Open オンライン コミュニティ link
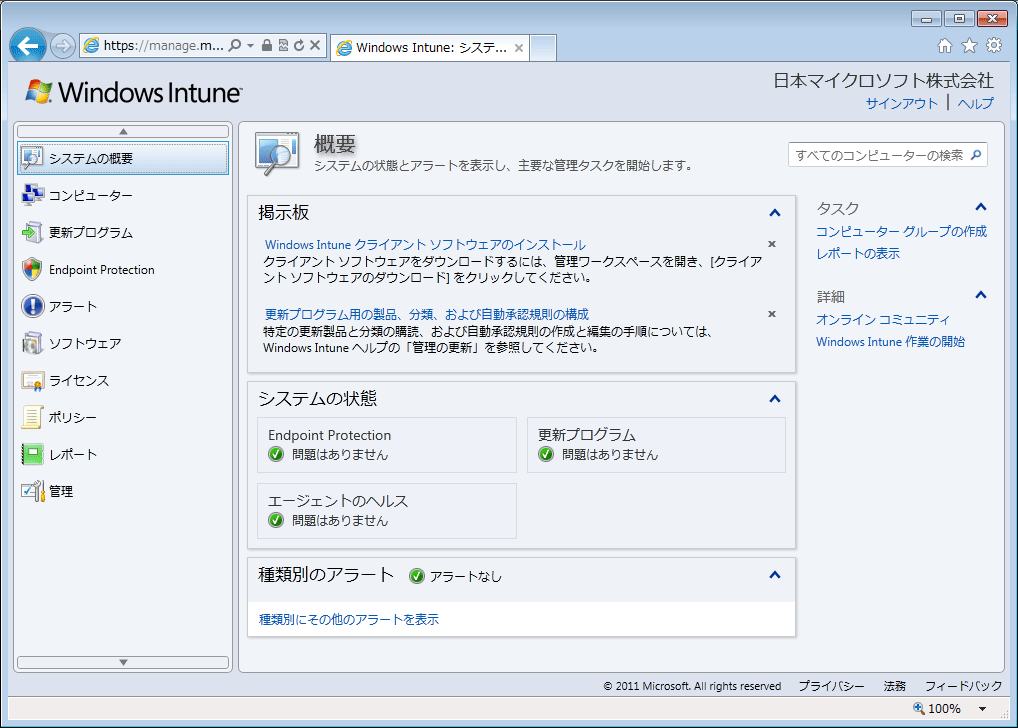Viewport: 1018px width, 728px height. [x=882, y=320]
